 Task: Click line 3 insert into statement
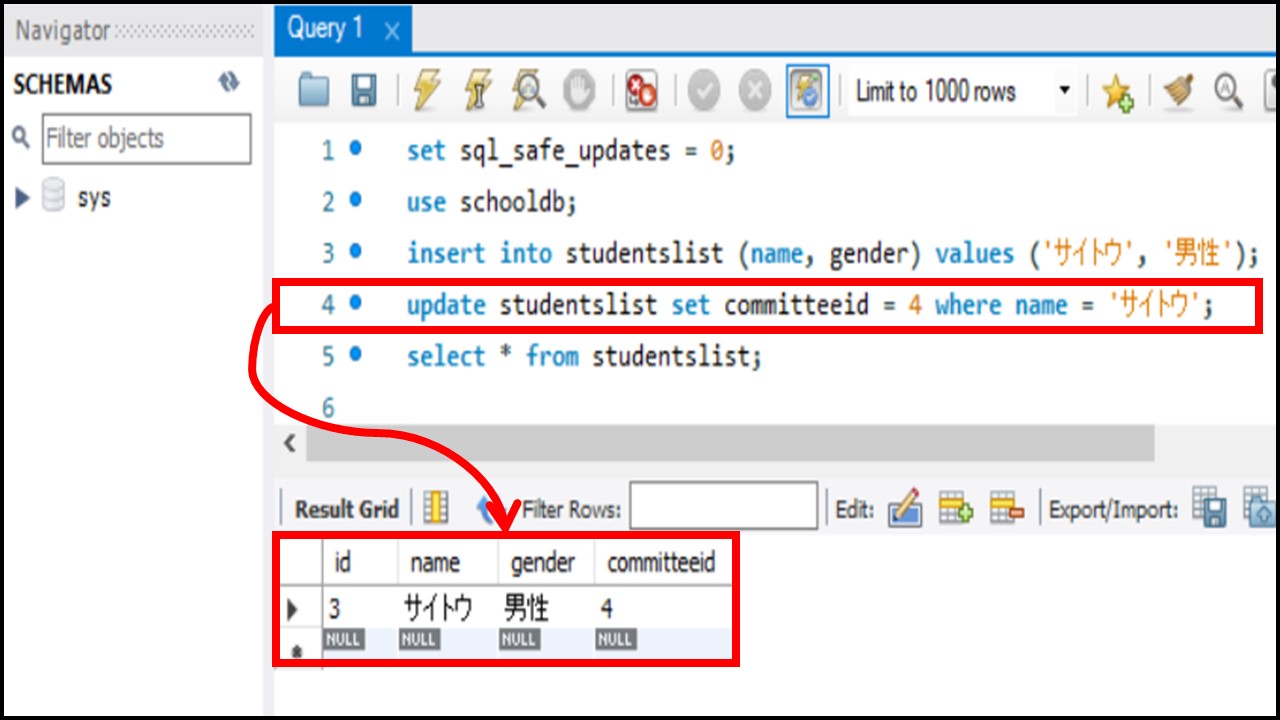[831, 253]
